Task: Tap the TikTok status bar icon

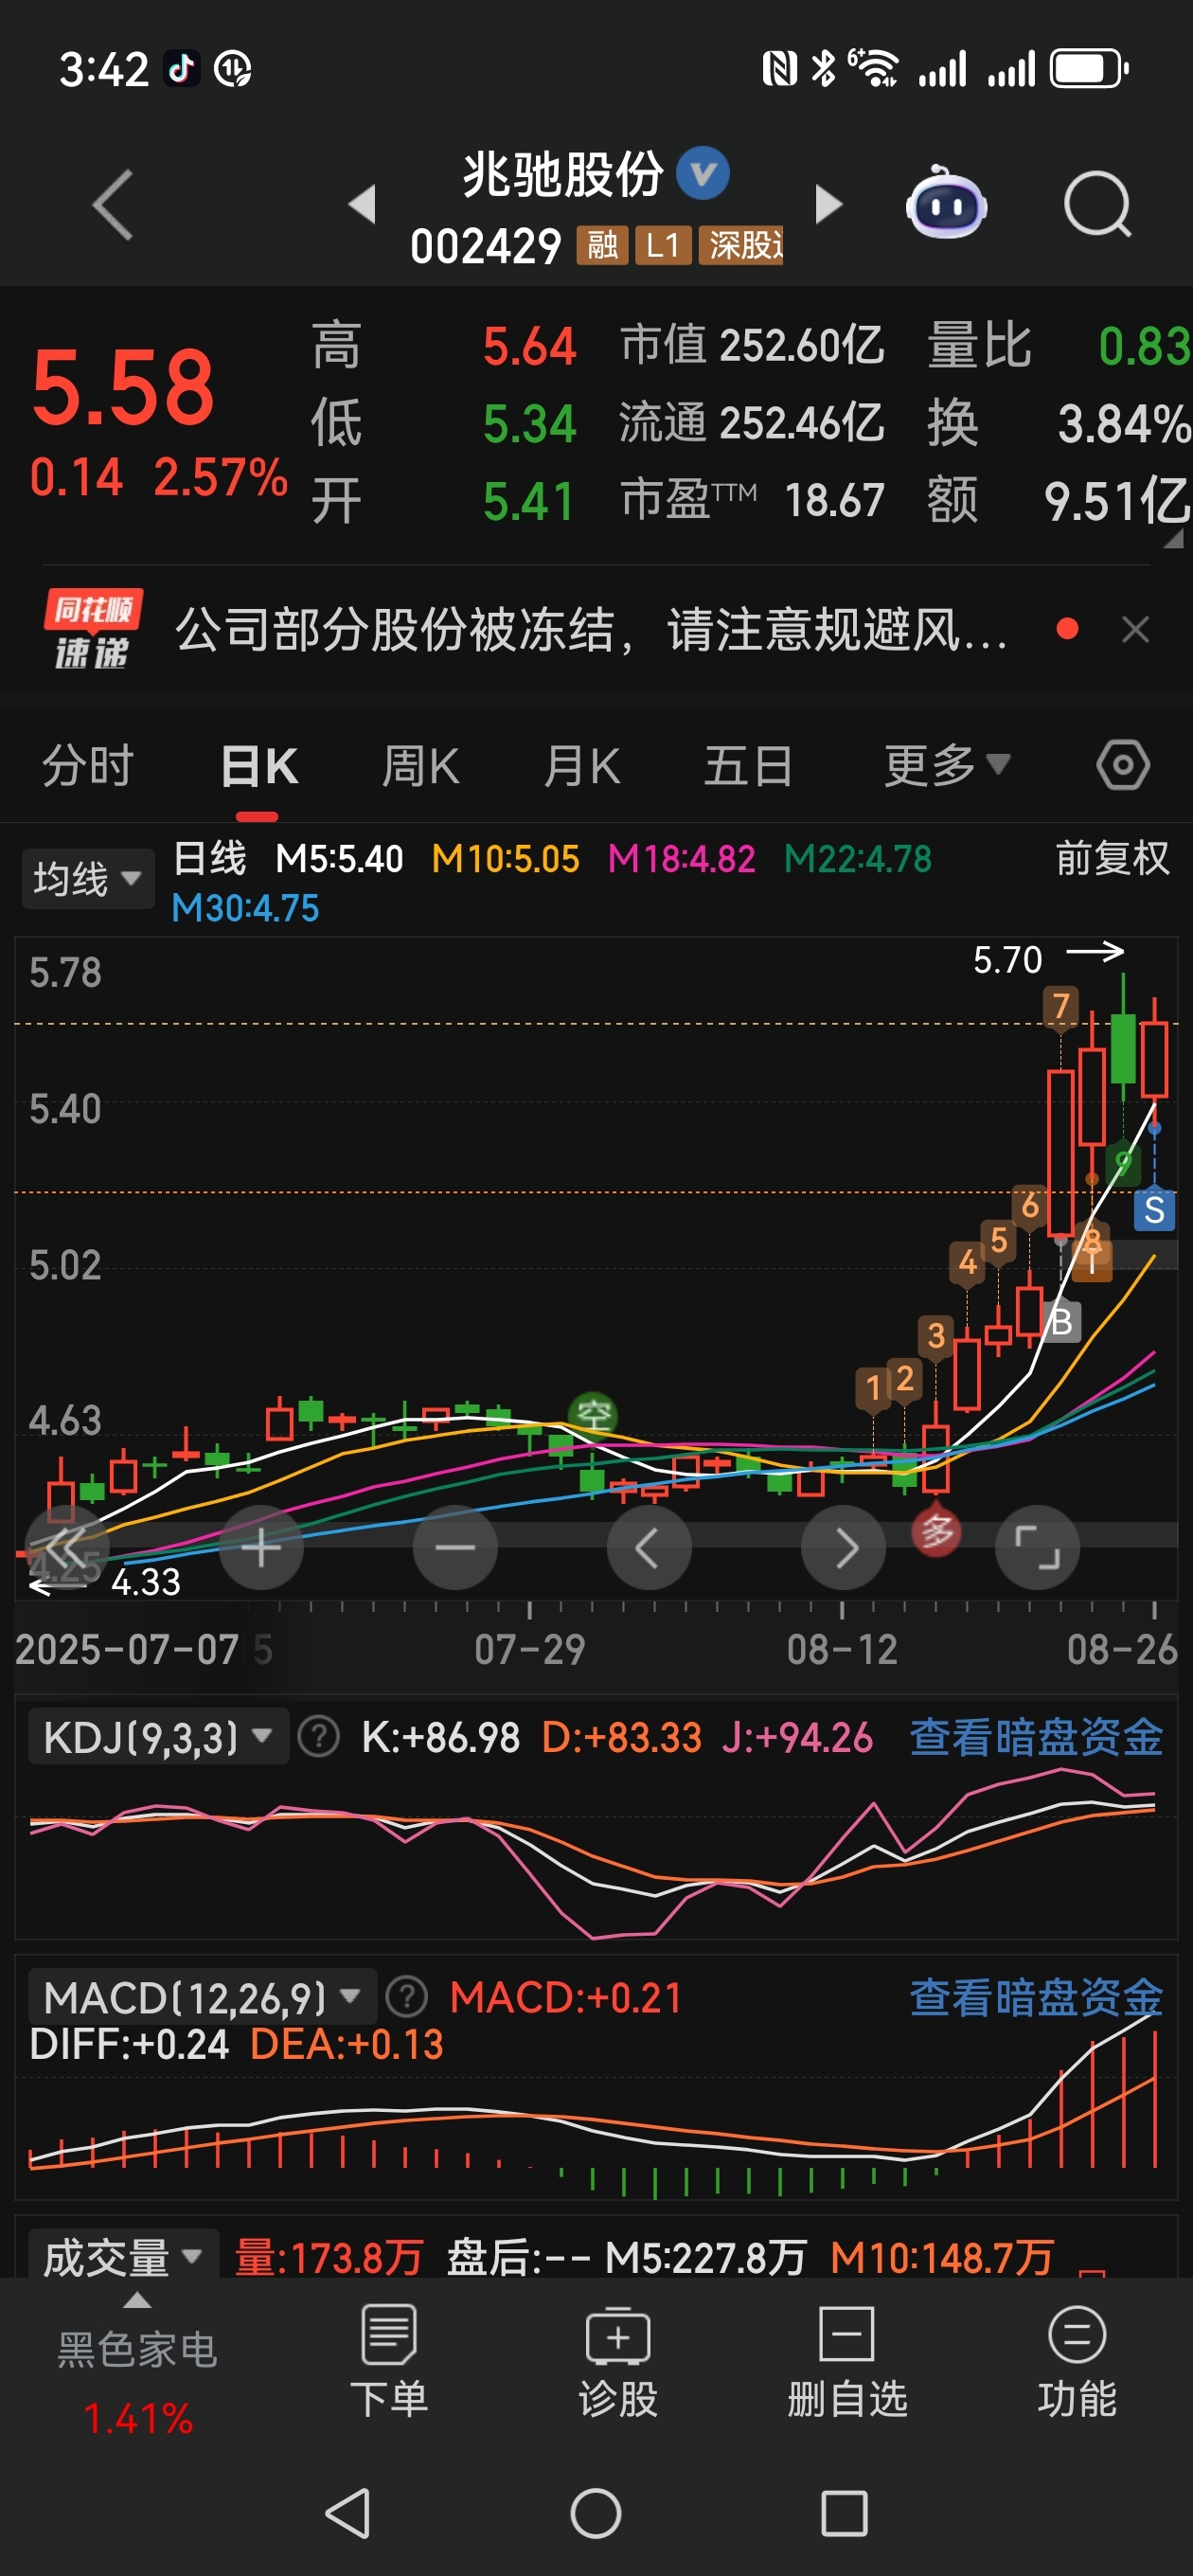Action: pyautogui.click(x=181, y=68)
